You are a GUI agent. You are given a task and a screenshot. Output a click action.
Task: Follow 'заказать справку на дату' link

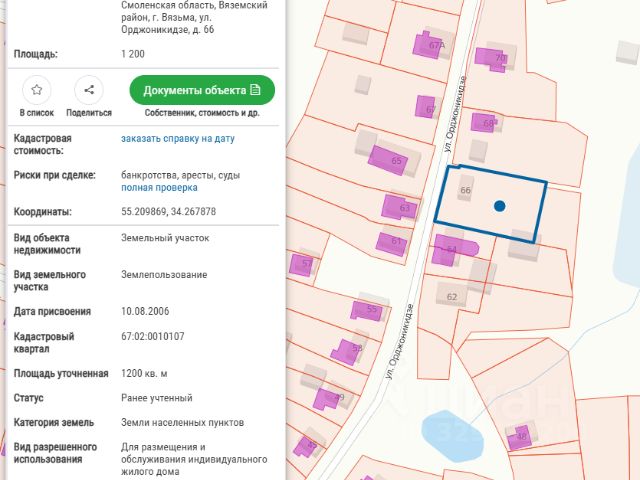(178, 138)
